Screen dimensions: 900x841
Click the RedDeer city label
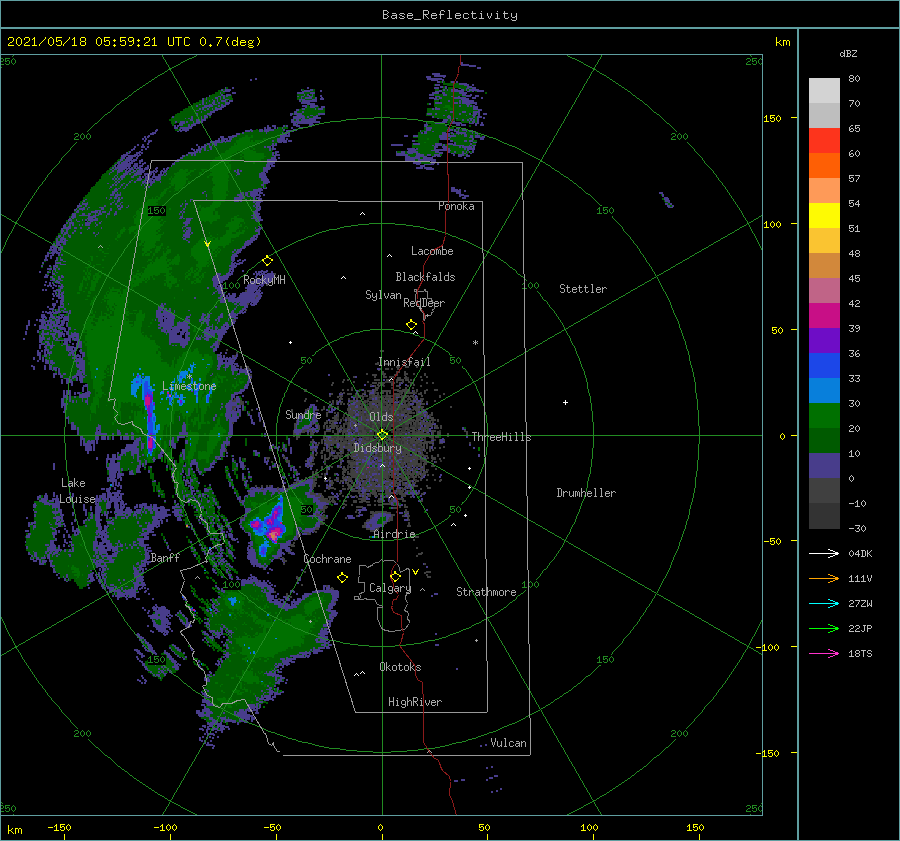tap(424, 303)
